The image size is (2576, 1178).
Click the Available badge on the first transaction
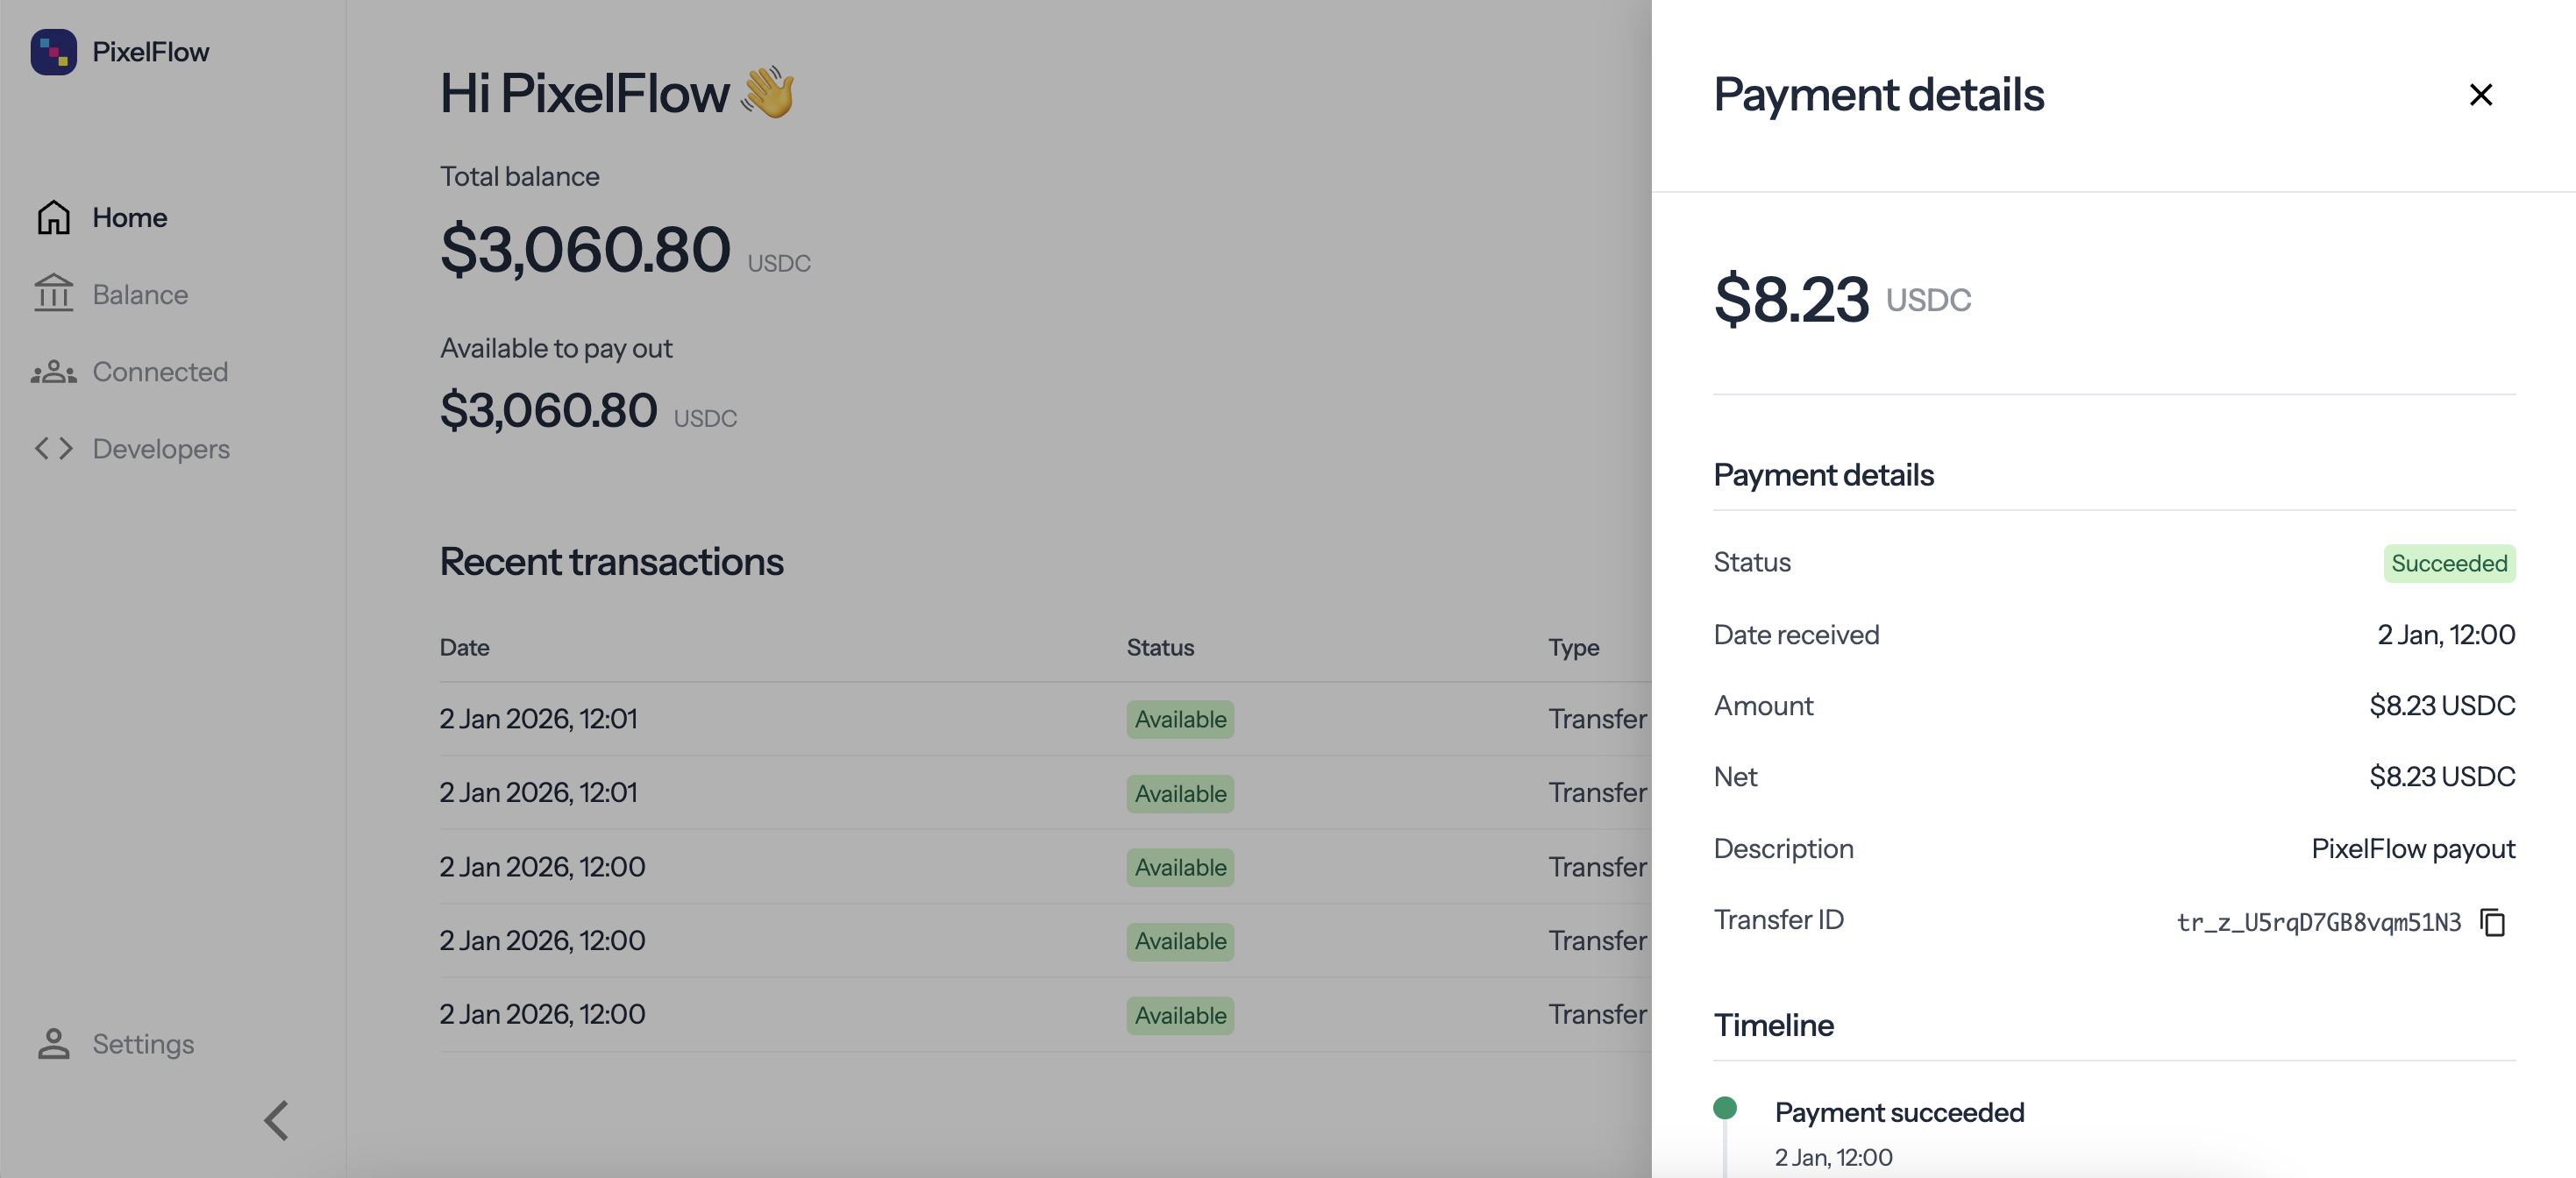pos(1179,719)
